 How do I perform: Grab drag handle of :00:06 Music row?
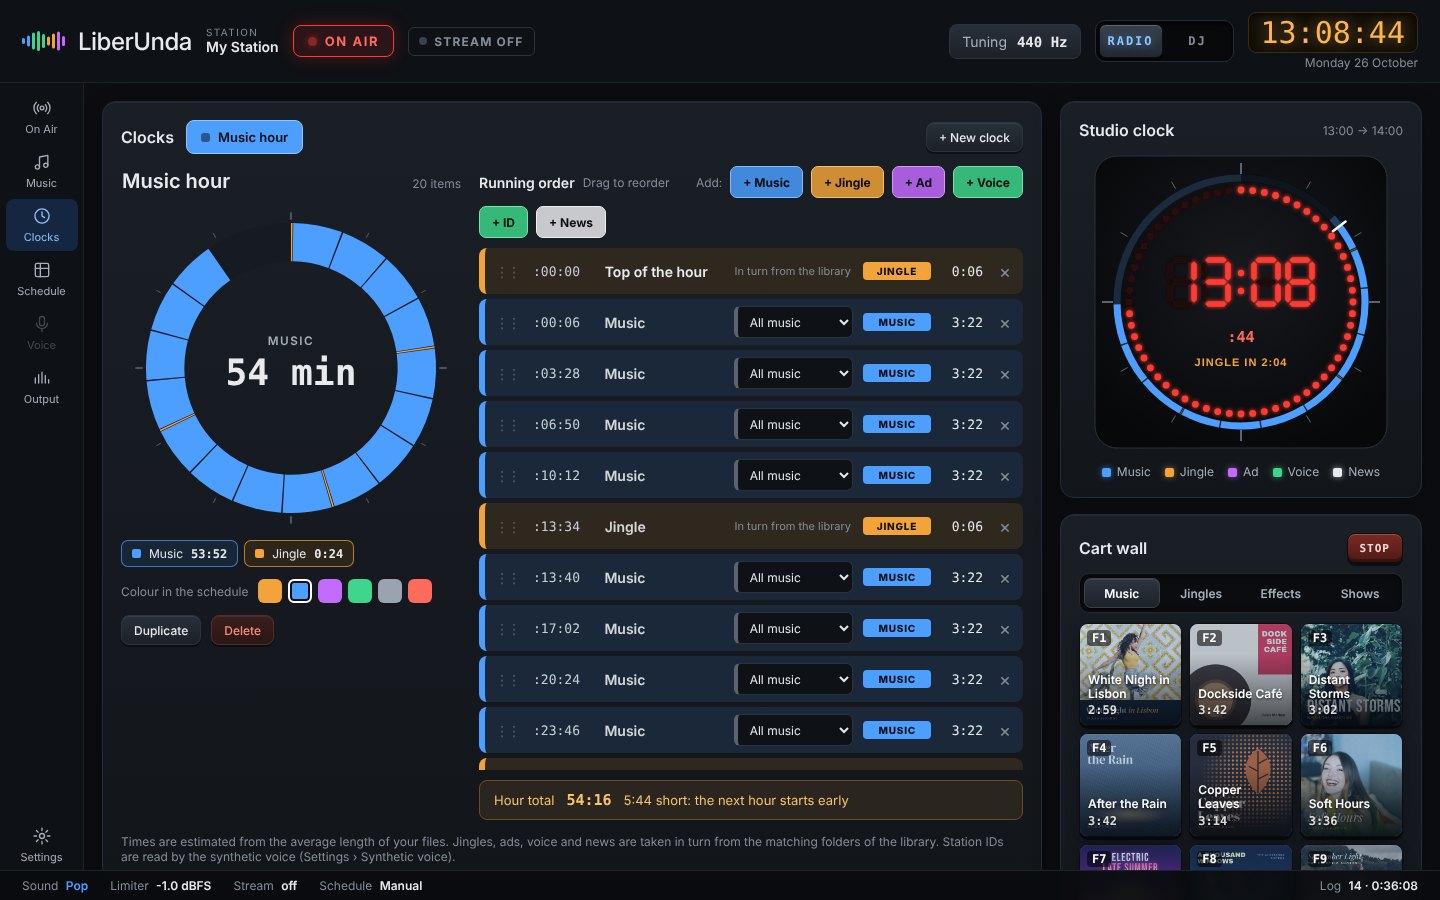508,323
